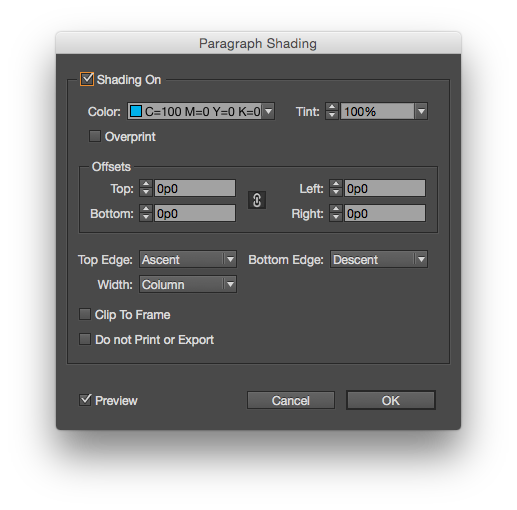Check Do not Print or Export
The width and height of the screenshot is (517, 510).
click(85, 339)
